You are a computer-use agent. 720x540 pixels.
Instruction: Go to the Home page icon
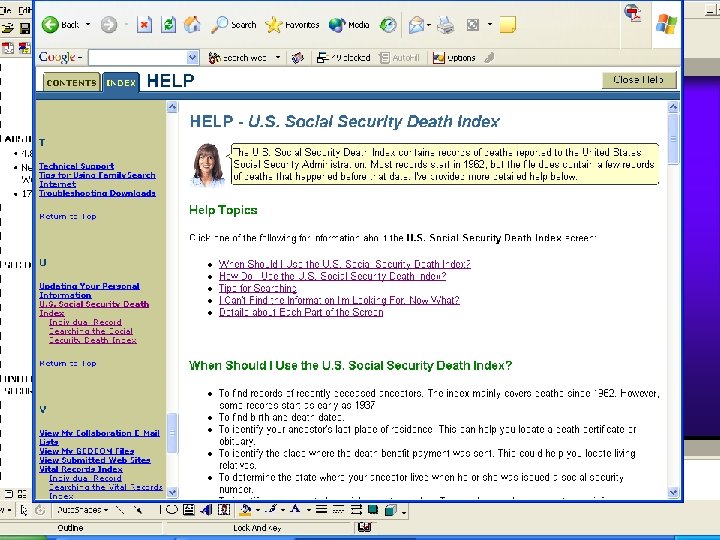(192, 24)
